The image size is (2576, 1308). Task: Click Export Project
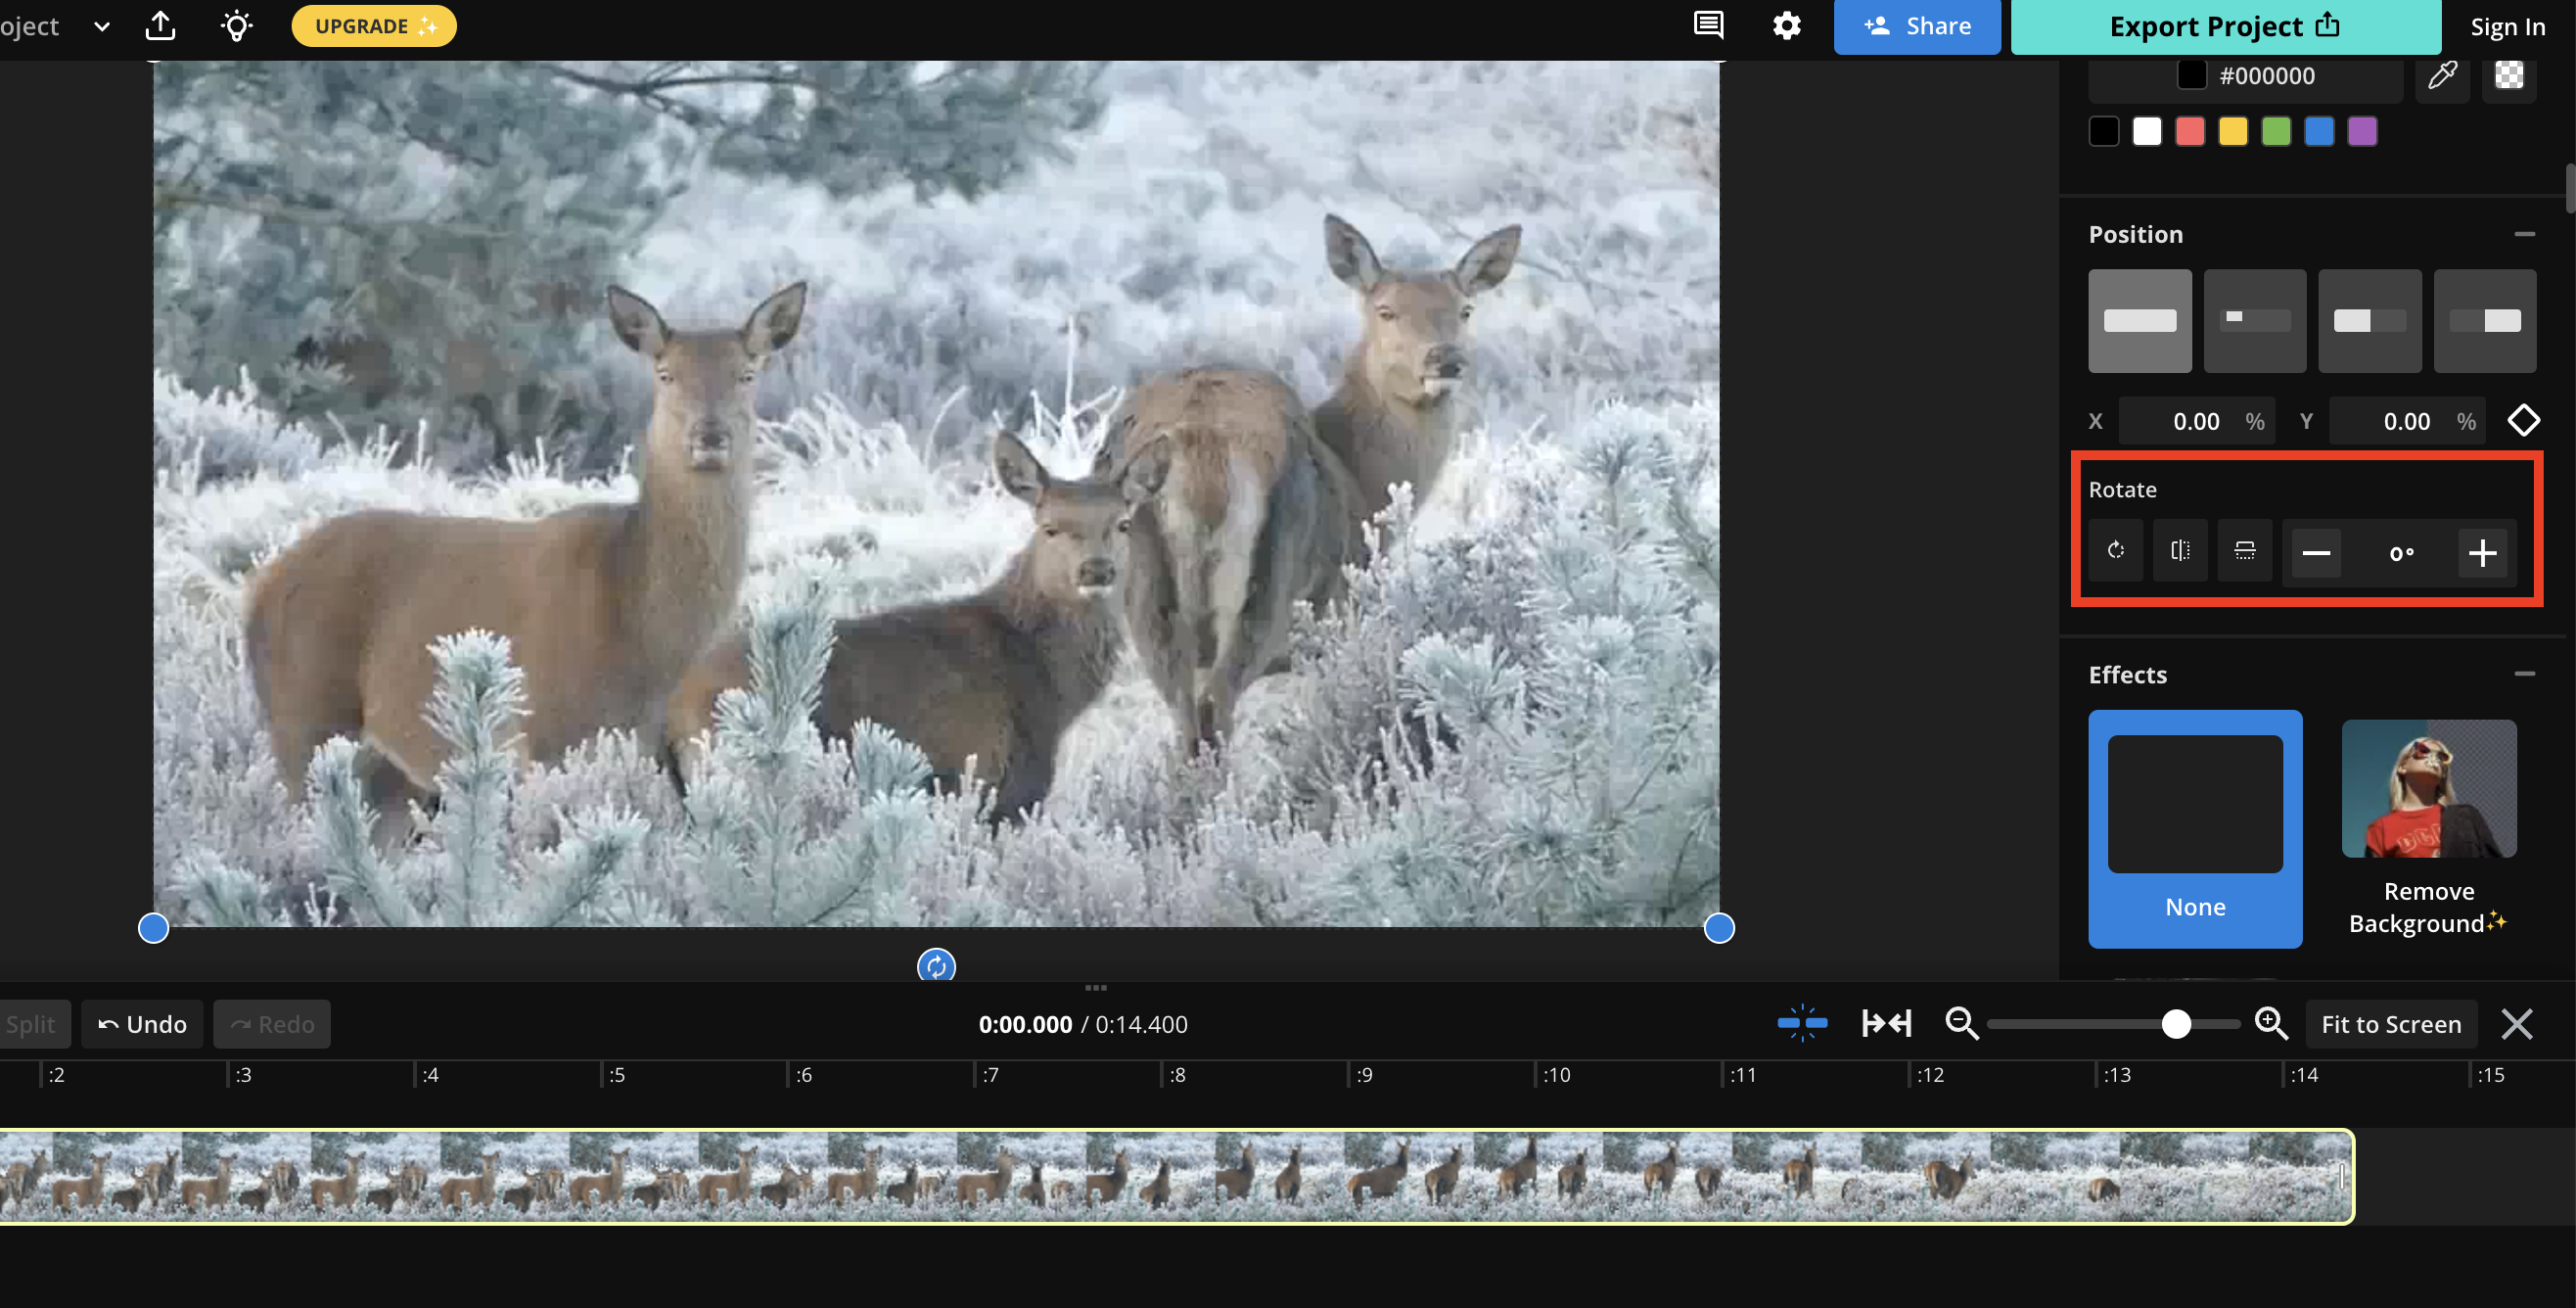[2225, 26]
